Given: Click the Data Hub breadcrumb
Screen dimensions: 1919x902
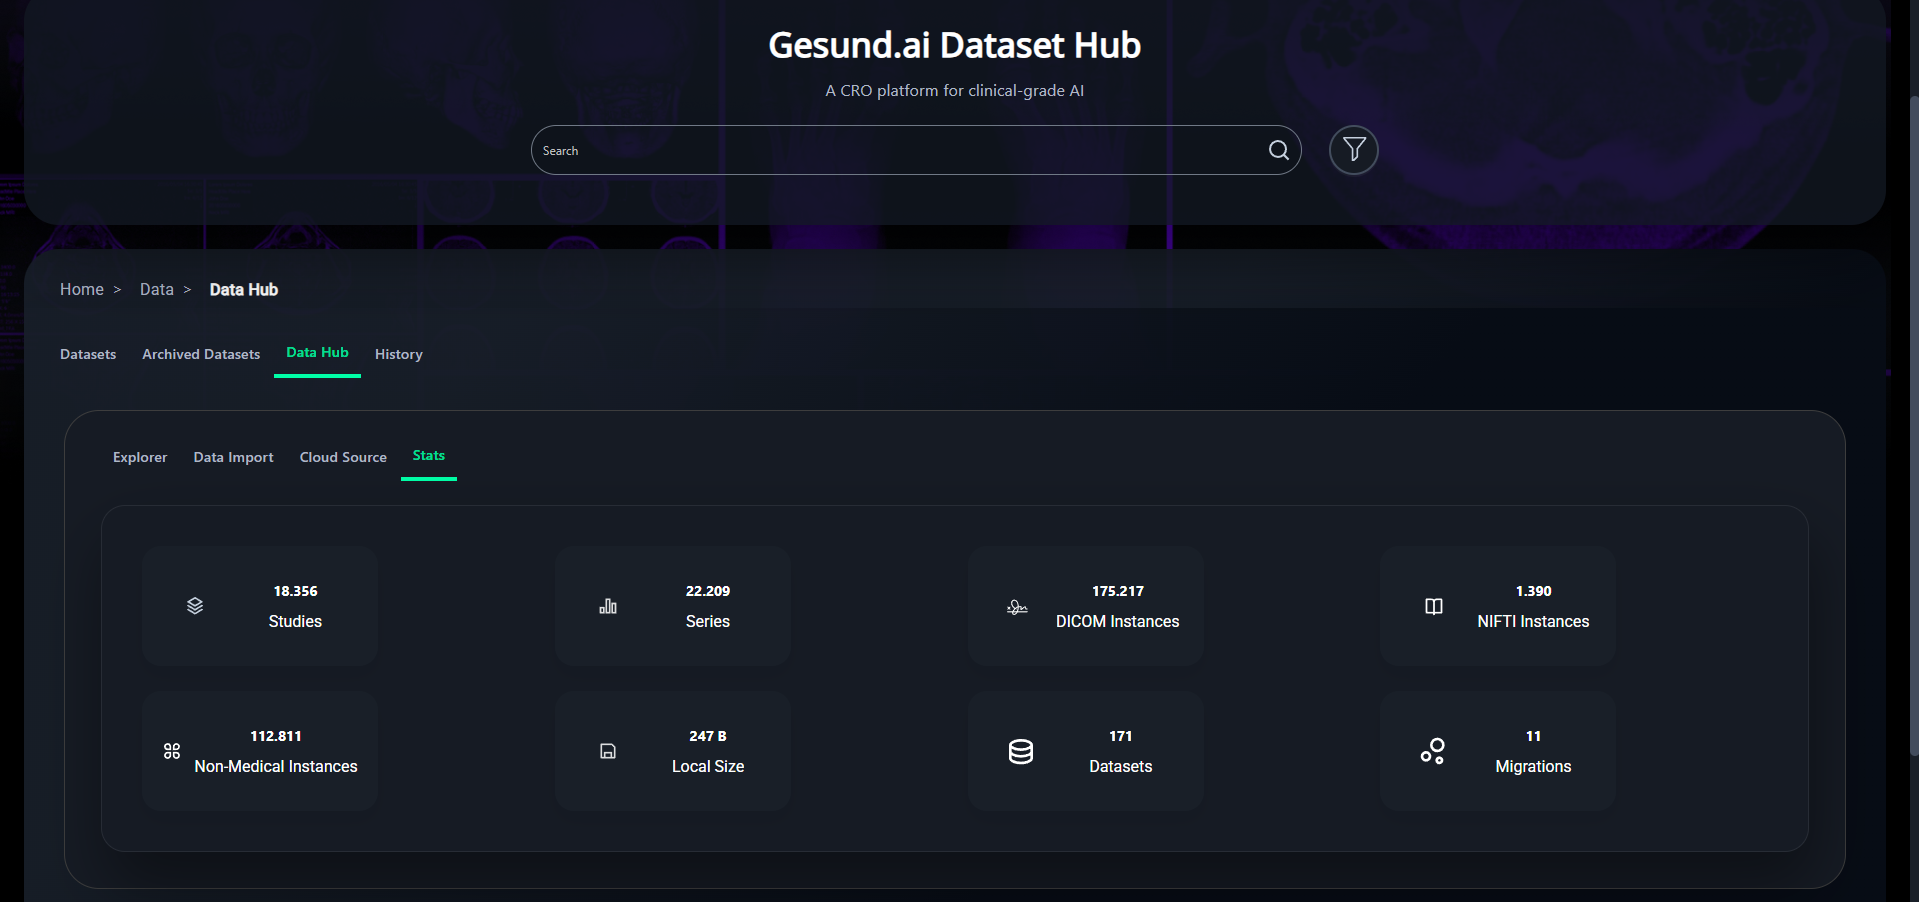Looking at the screenshot, I should [244, 289].
